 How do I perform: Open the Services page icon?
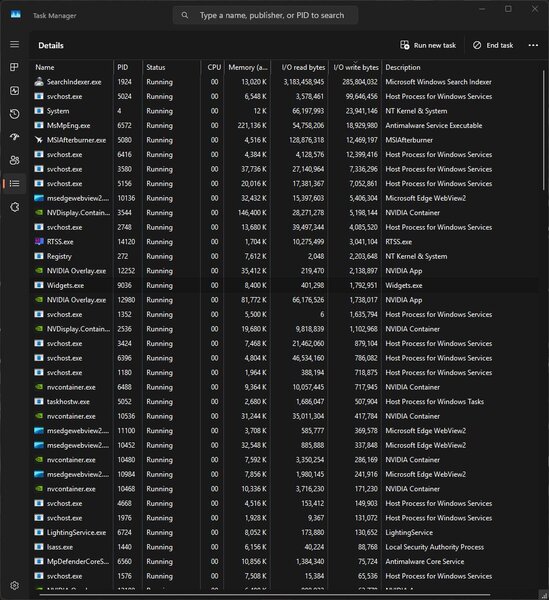(x=15, y=207)
